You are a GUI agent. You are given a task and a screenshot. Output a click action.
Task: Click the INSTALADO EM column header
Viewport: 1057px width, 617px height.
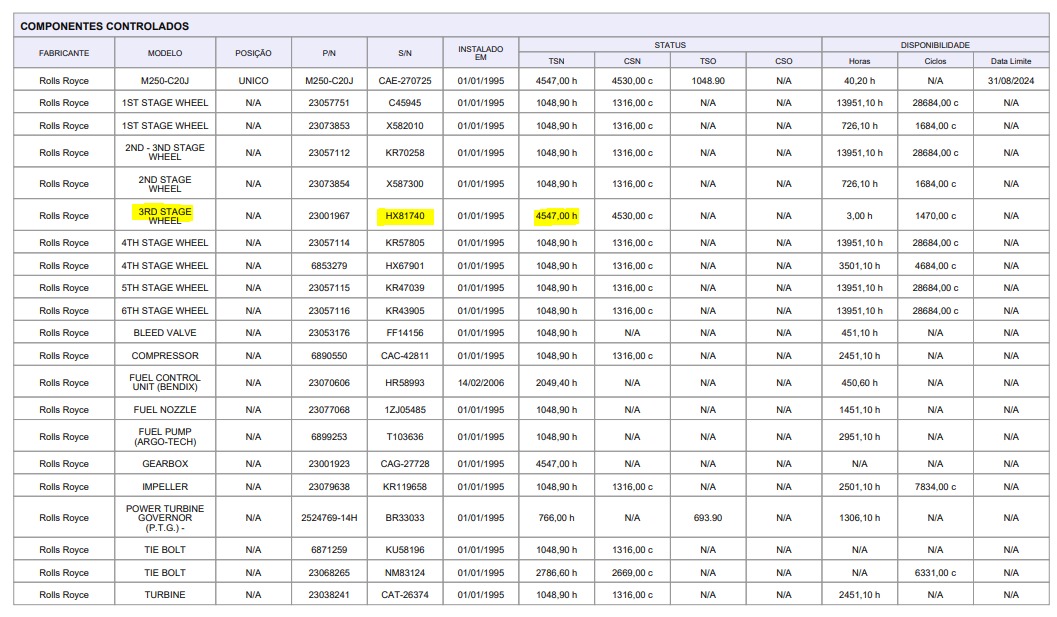pyautogui.click(x=481, y=53)
